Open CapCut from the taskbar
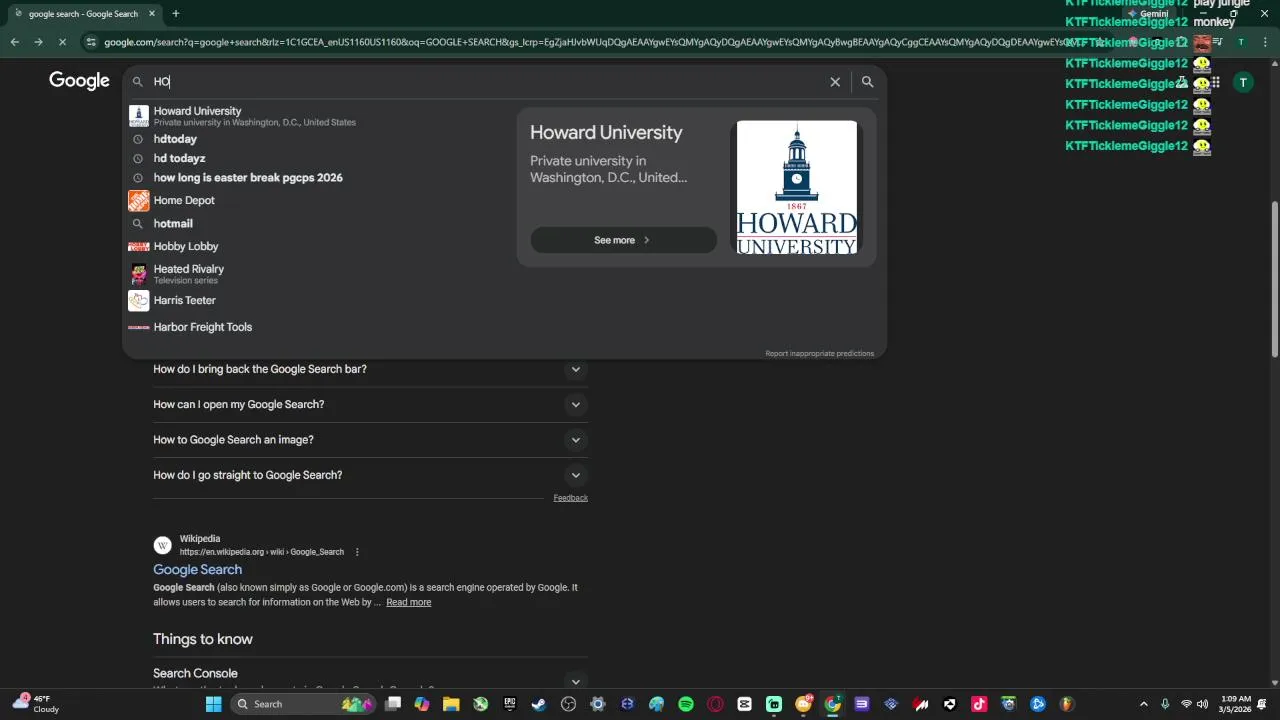The width and height of the screenshot is (1280, 720). point(744,704)
